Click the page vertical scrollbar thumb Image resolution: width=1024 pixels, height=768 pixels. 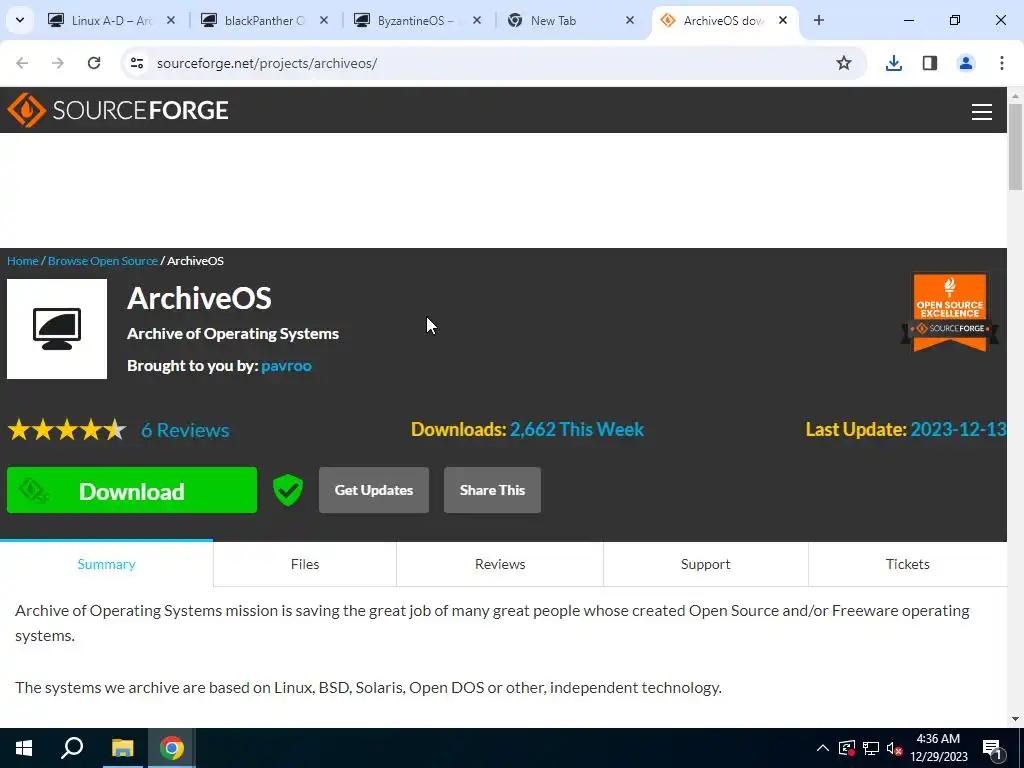[1015, 146]
